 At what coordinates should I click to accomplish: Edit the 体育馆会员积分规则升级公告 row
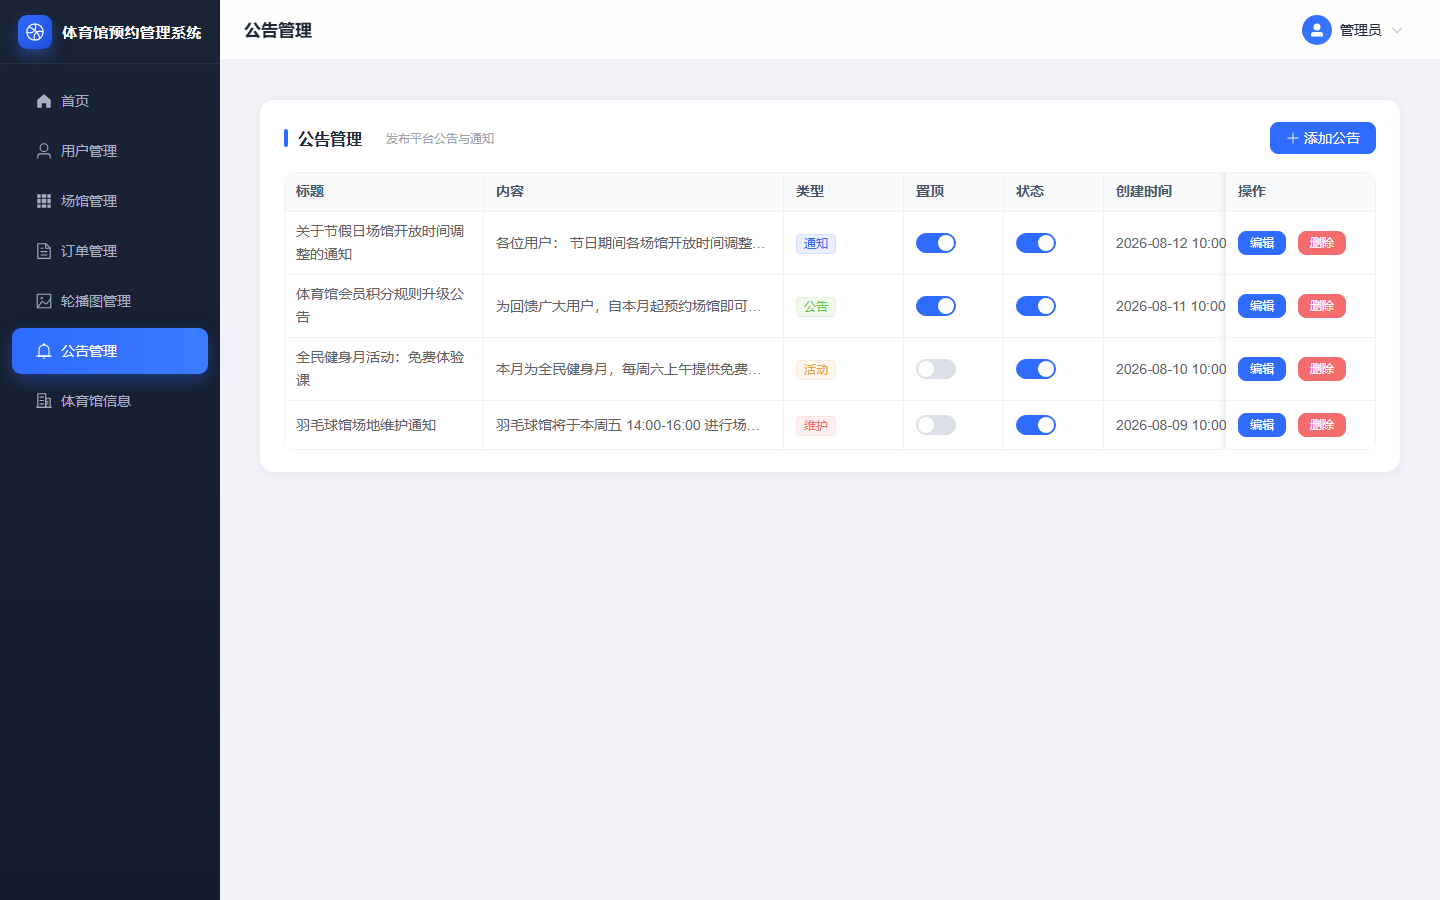click(1262, 306)
